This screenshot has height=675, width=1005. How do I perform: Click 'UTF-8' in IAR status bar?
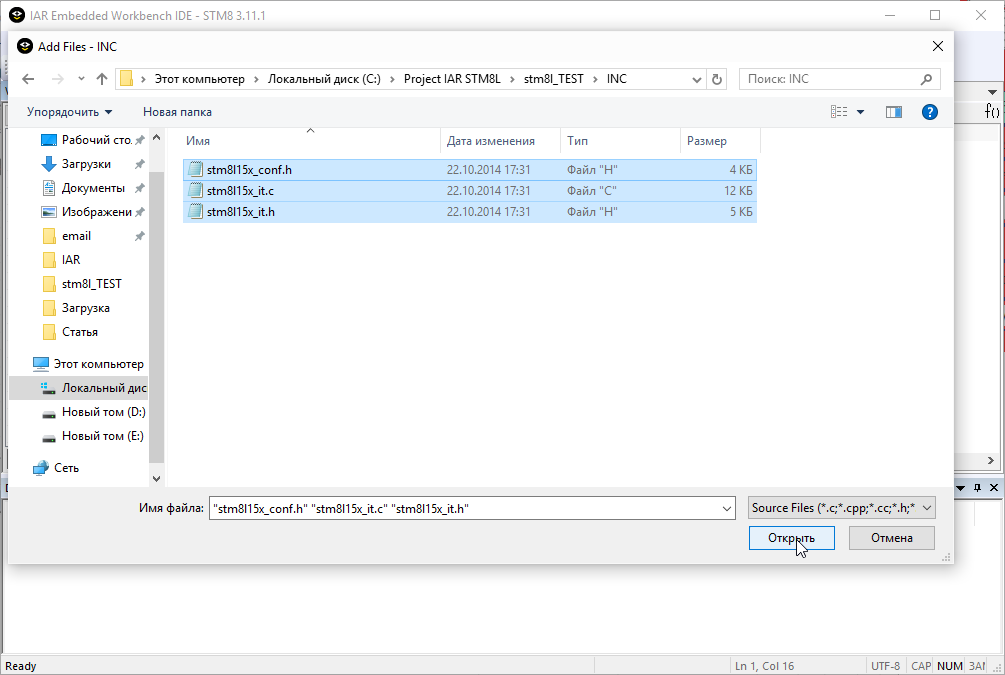[x=885, y=666]
